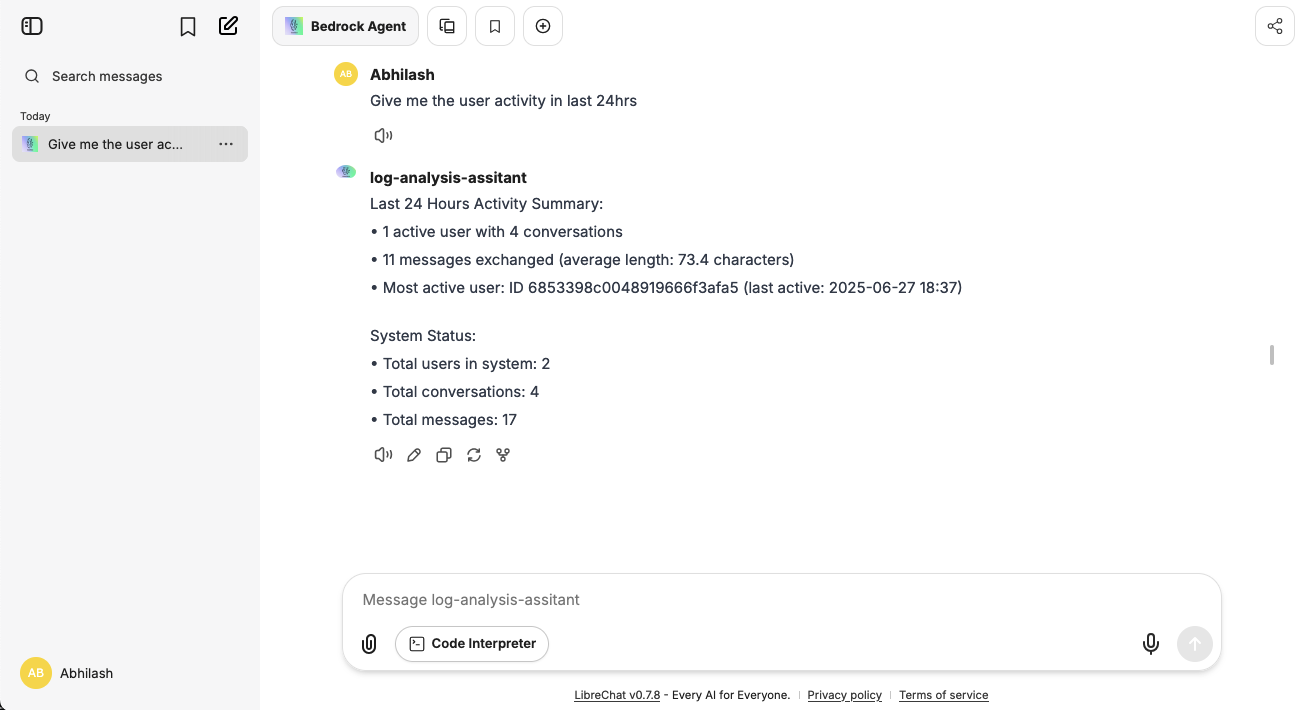The width and height of the screenshot is (1302, 710).
Task: Toggle the sidebar panel
Action: pyautogui.click(x=31, y=26)
